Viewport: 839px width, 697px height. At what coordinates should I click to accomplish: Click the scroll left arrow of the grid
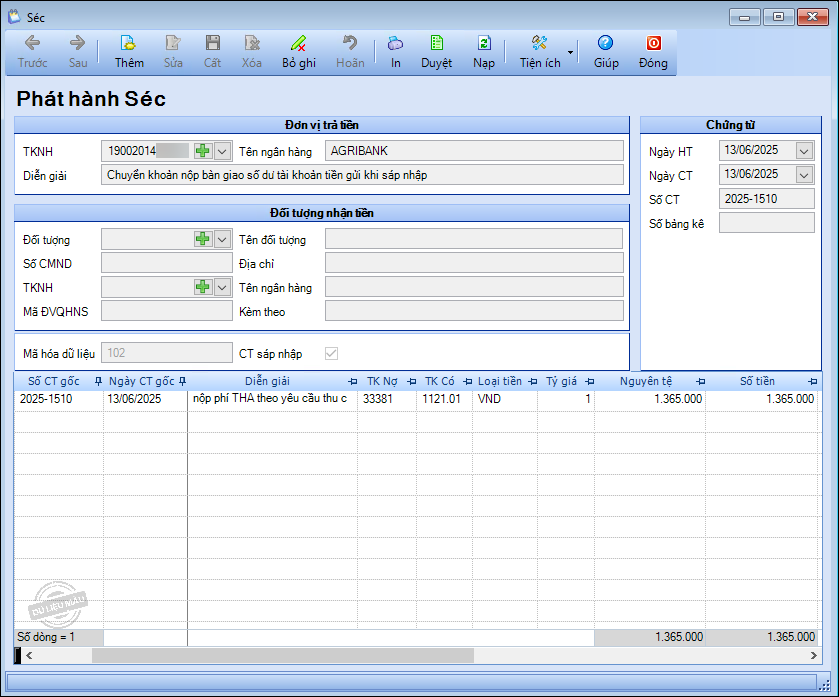coord(29,655)
